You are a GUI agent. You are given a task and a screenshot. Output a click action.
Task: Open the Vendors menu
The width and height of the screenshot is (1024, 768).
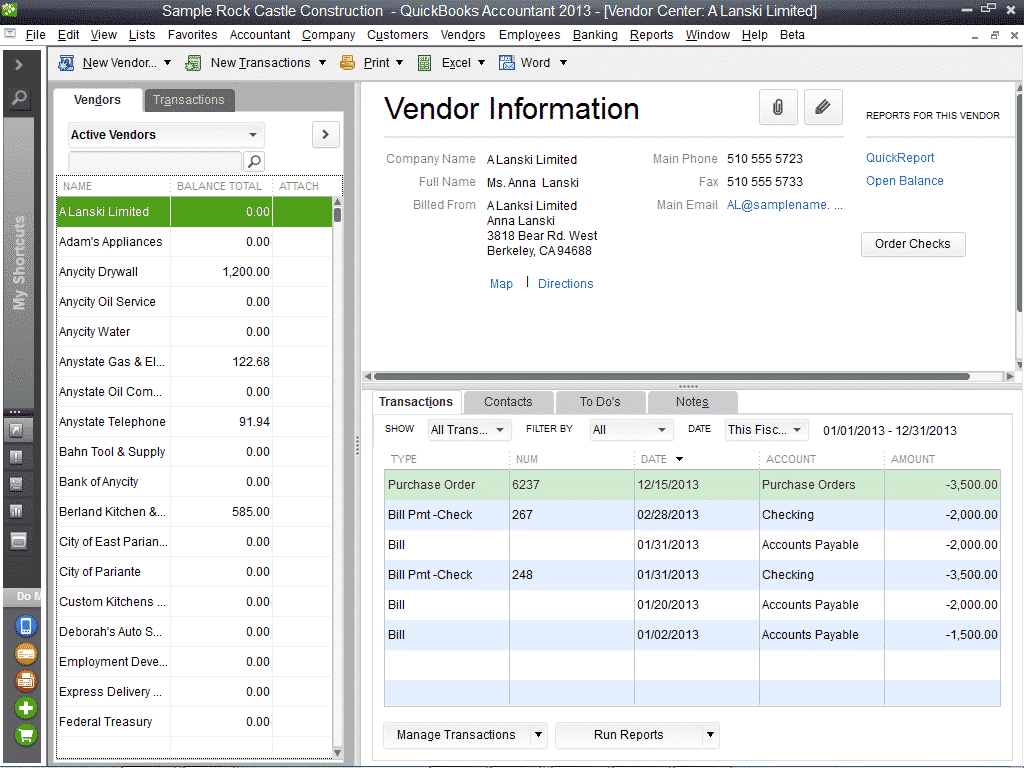click(462, 35)
